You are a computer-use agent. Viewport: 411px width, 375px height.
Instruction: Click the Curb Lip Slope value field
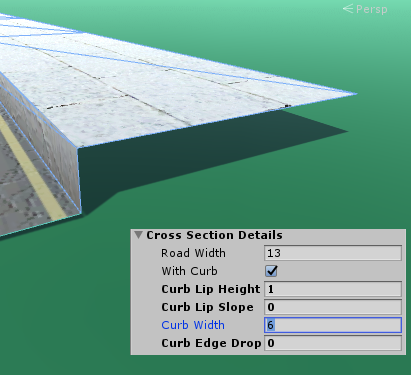click(x=333, y=307)
